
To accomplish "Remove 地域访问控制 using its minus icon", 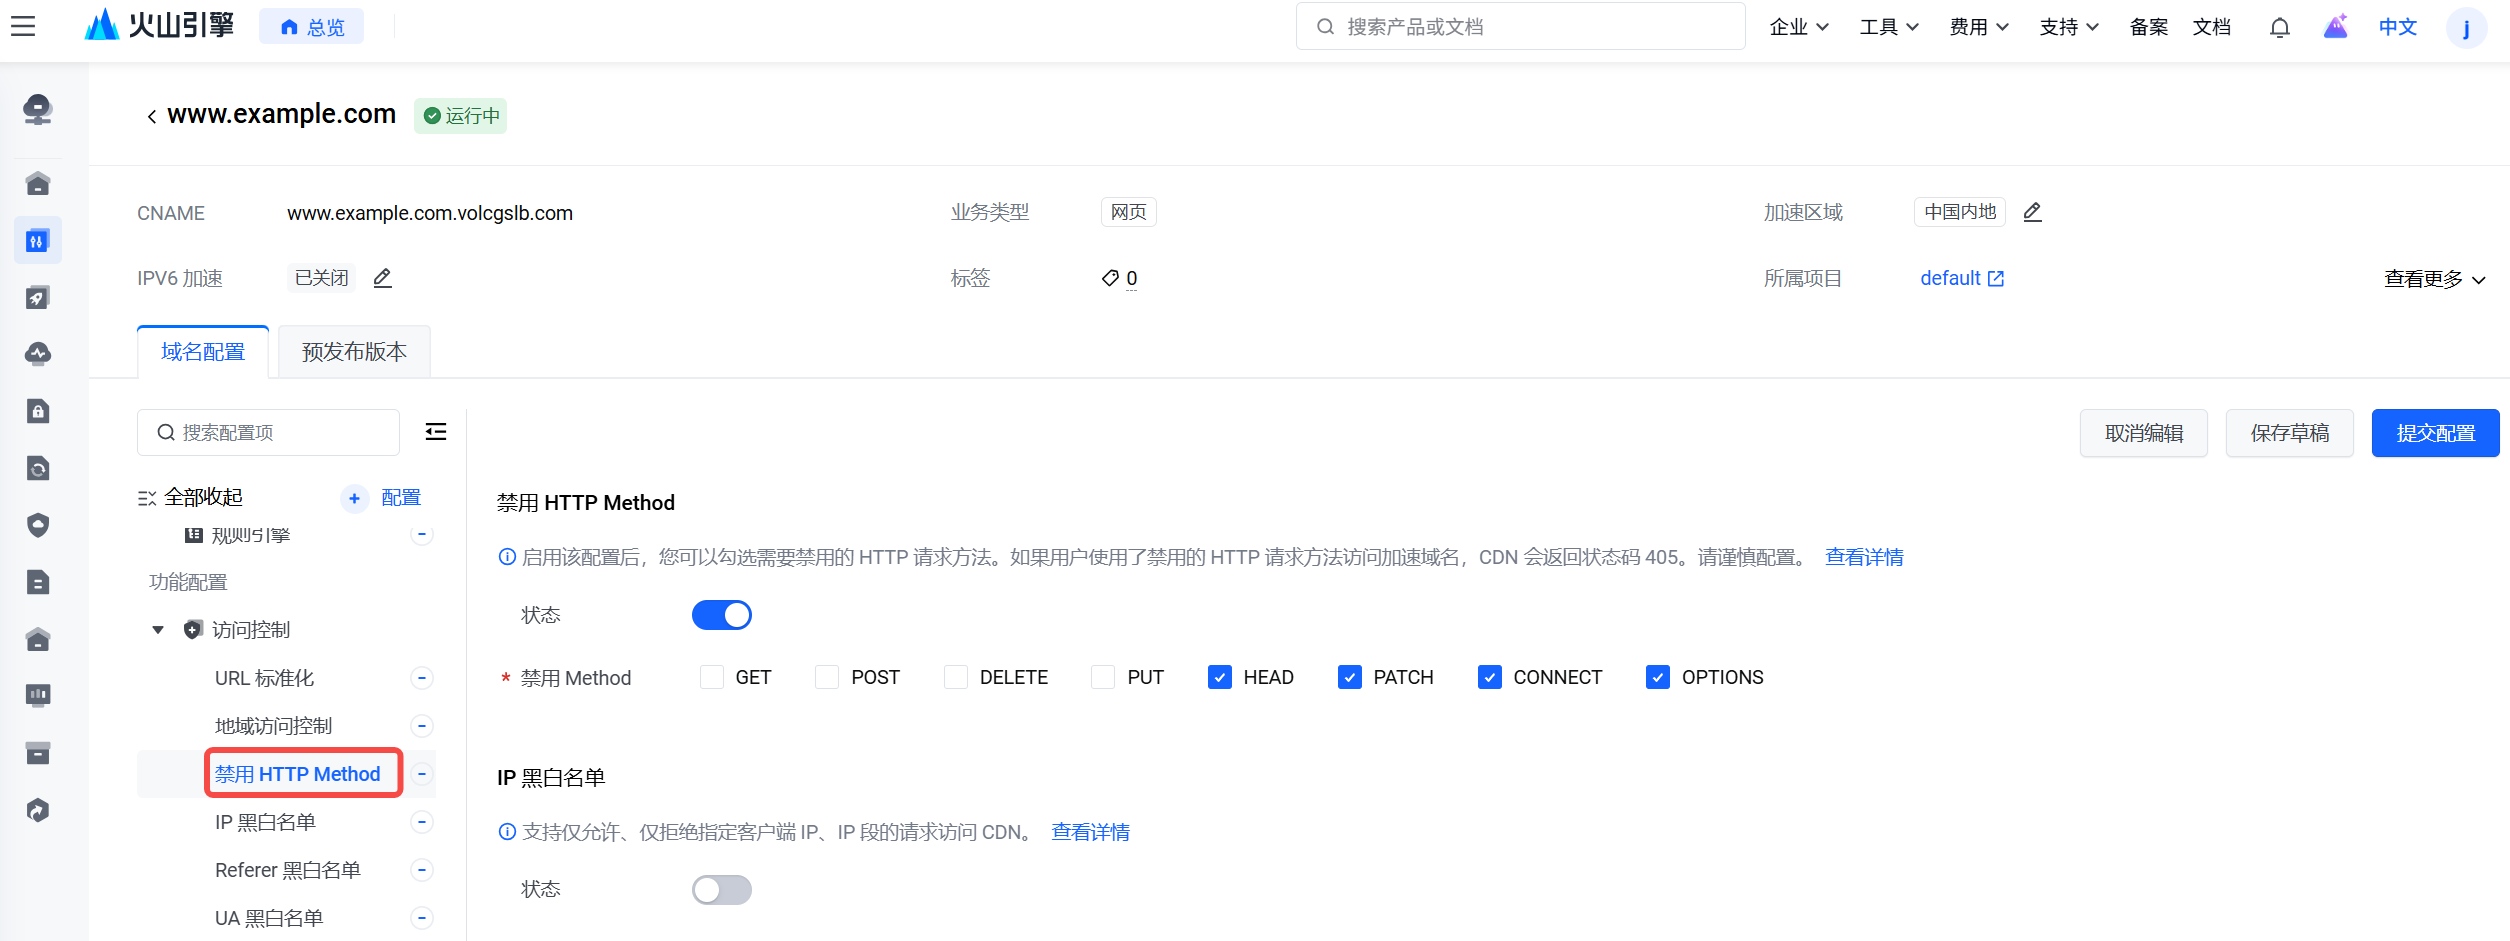I will (x=422, y=726).
